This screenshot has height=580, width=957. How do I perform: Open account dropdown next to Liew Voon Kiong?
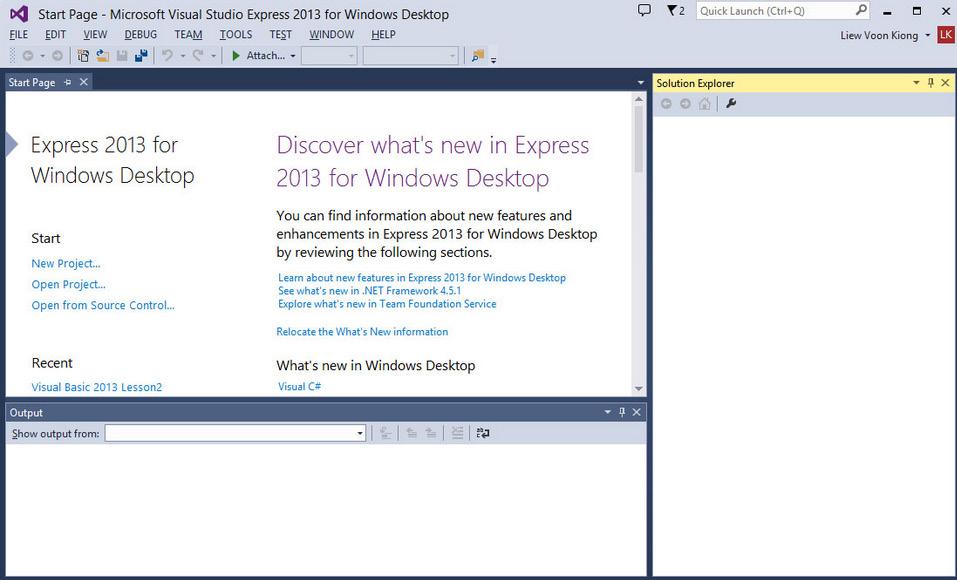[x=927, y=35]
